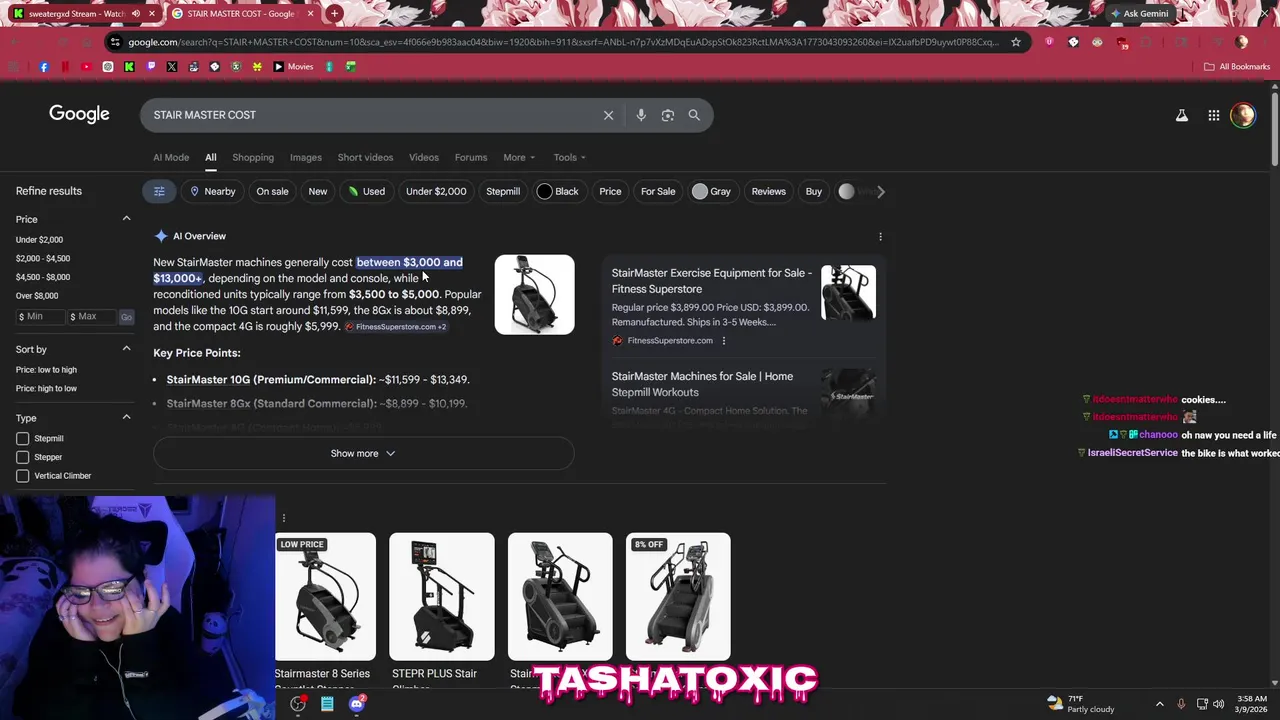
Task: Open StairMaster Exercise Equipment for Sale link
Action: (711, 281)
